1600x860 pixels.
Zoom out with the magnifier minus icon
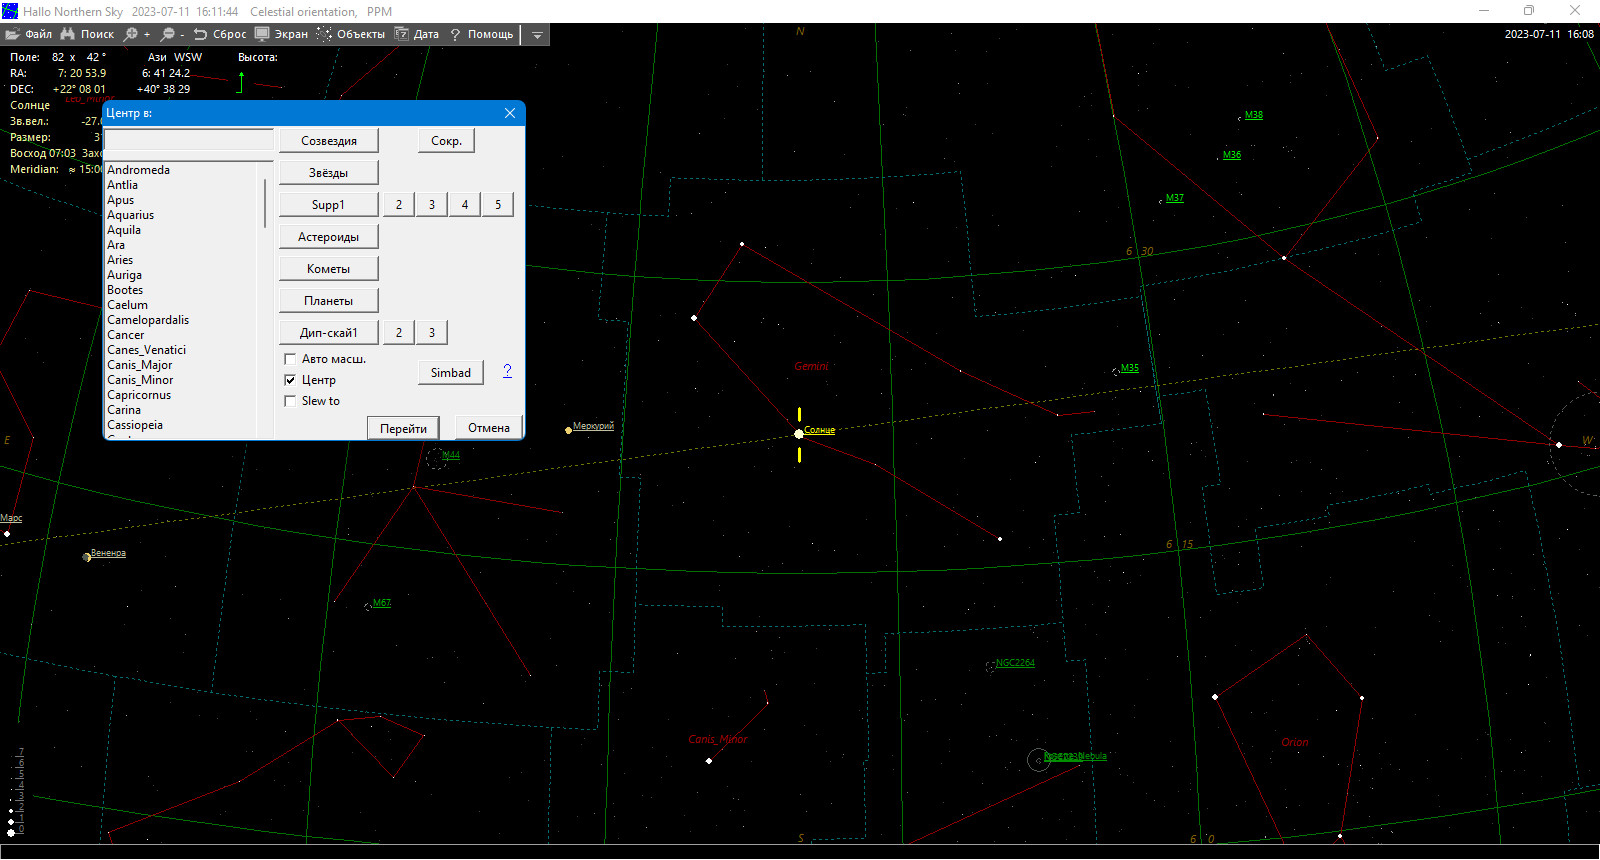pyautogui.click(x=167, y=34)
